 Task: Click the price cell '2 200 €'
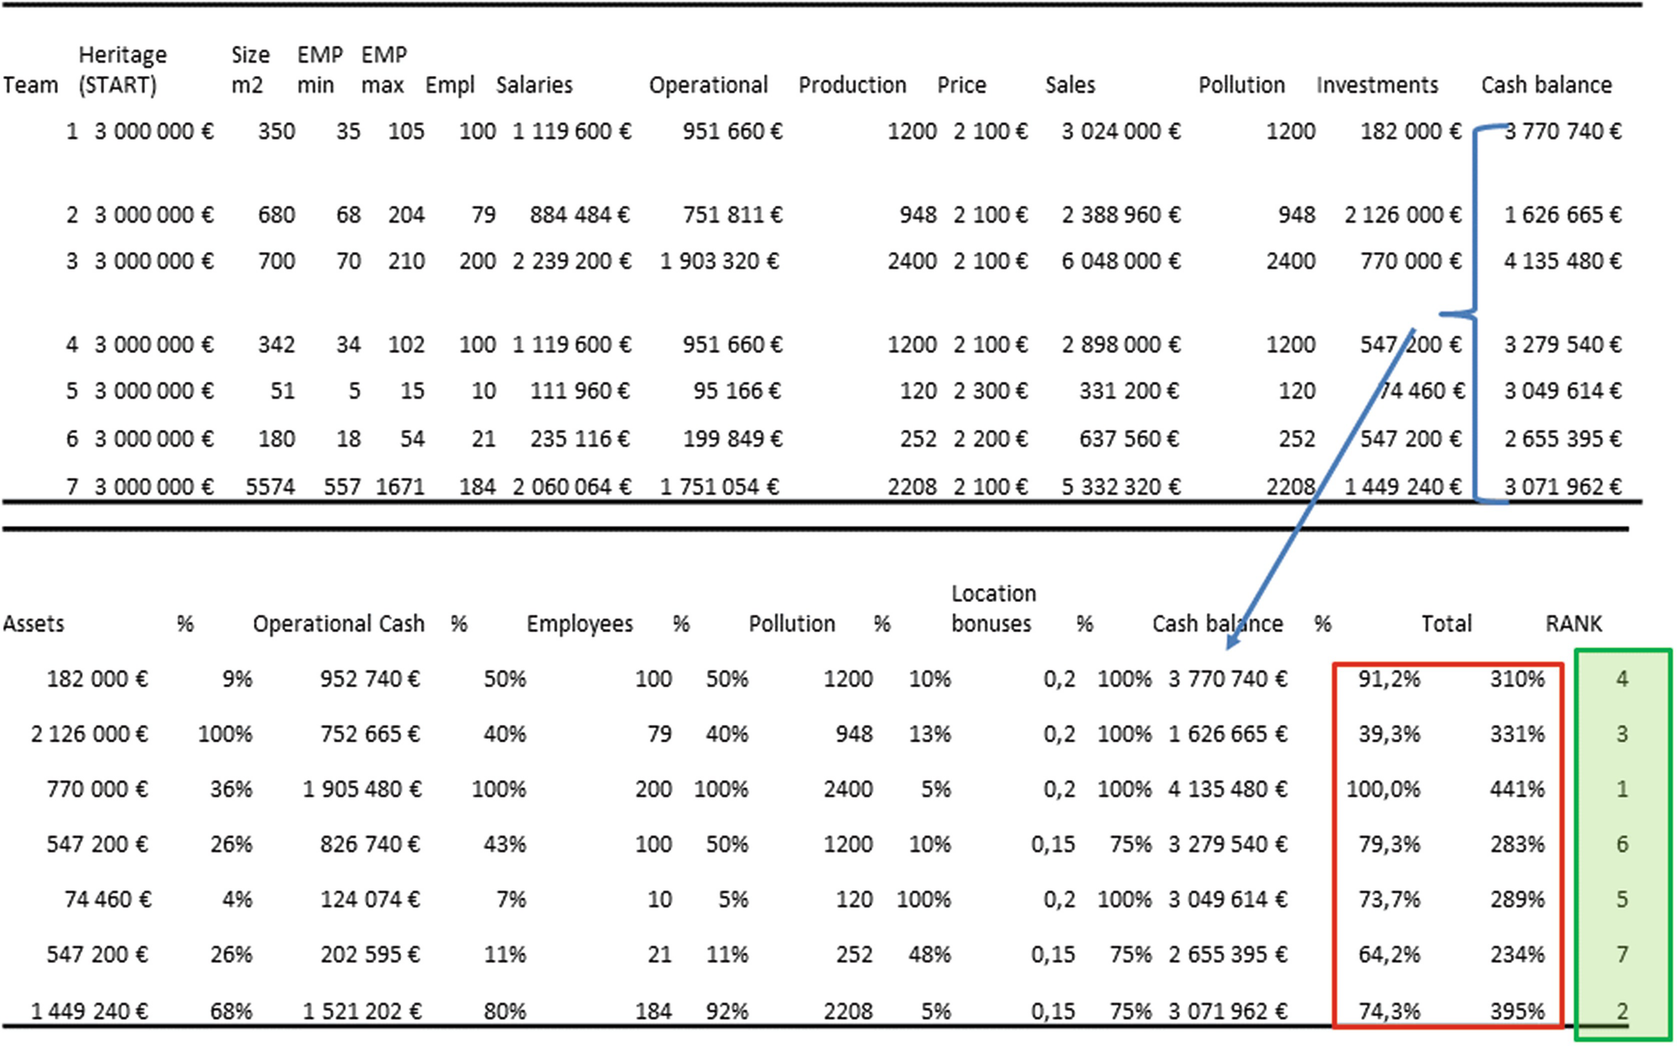pyautogui.click(x=990, y=439)
